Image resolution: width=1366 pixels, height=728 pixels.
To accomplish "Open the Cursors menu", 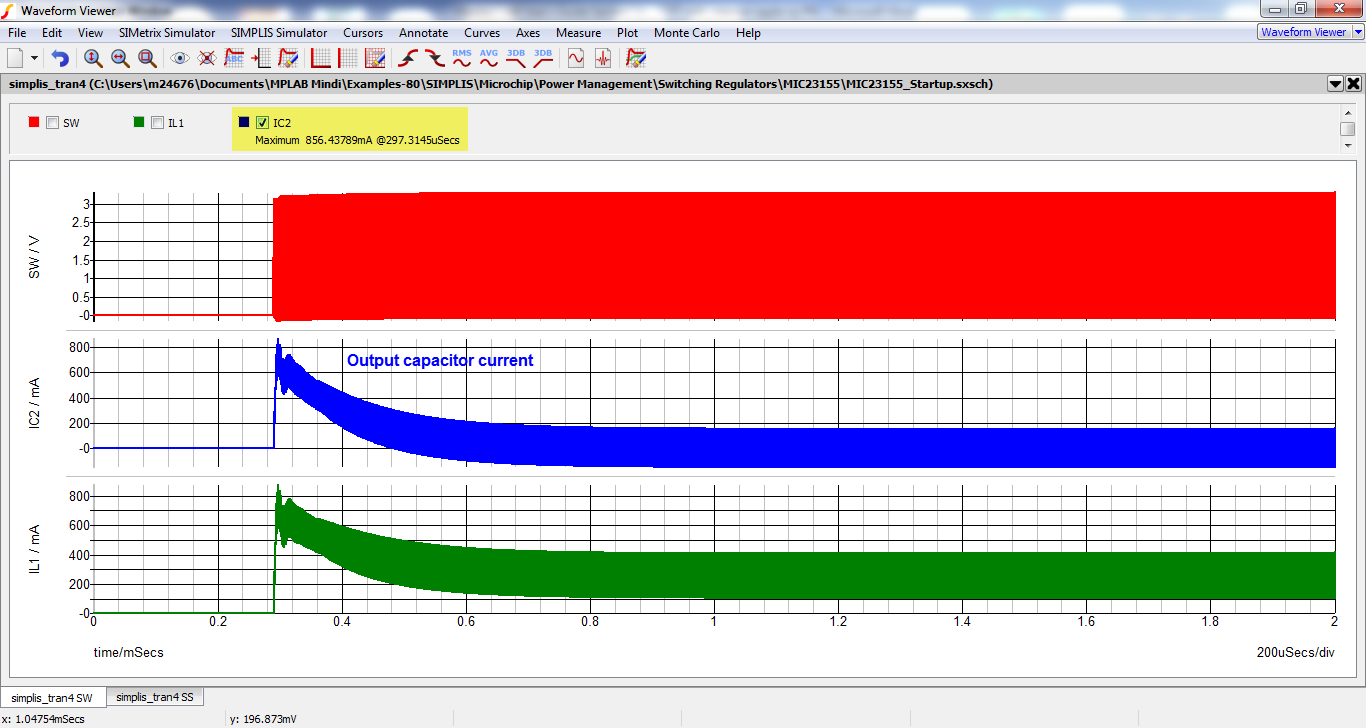I will click(363, 33).
